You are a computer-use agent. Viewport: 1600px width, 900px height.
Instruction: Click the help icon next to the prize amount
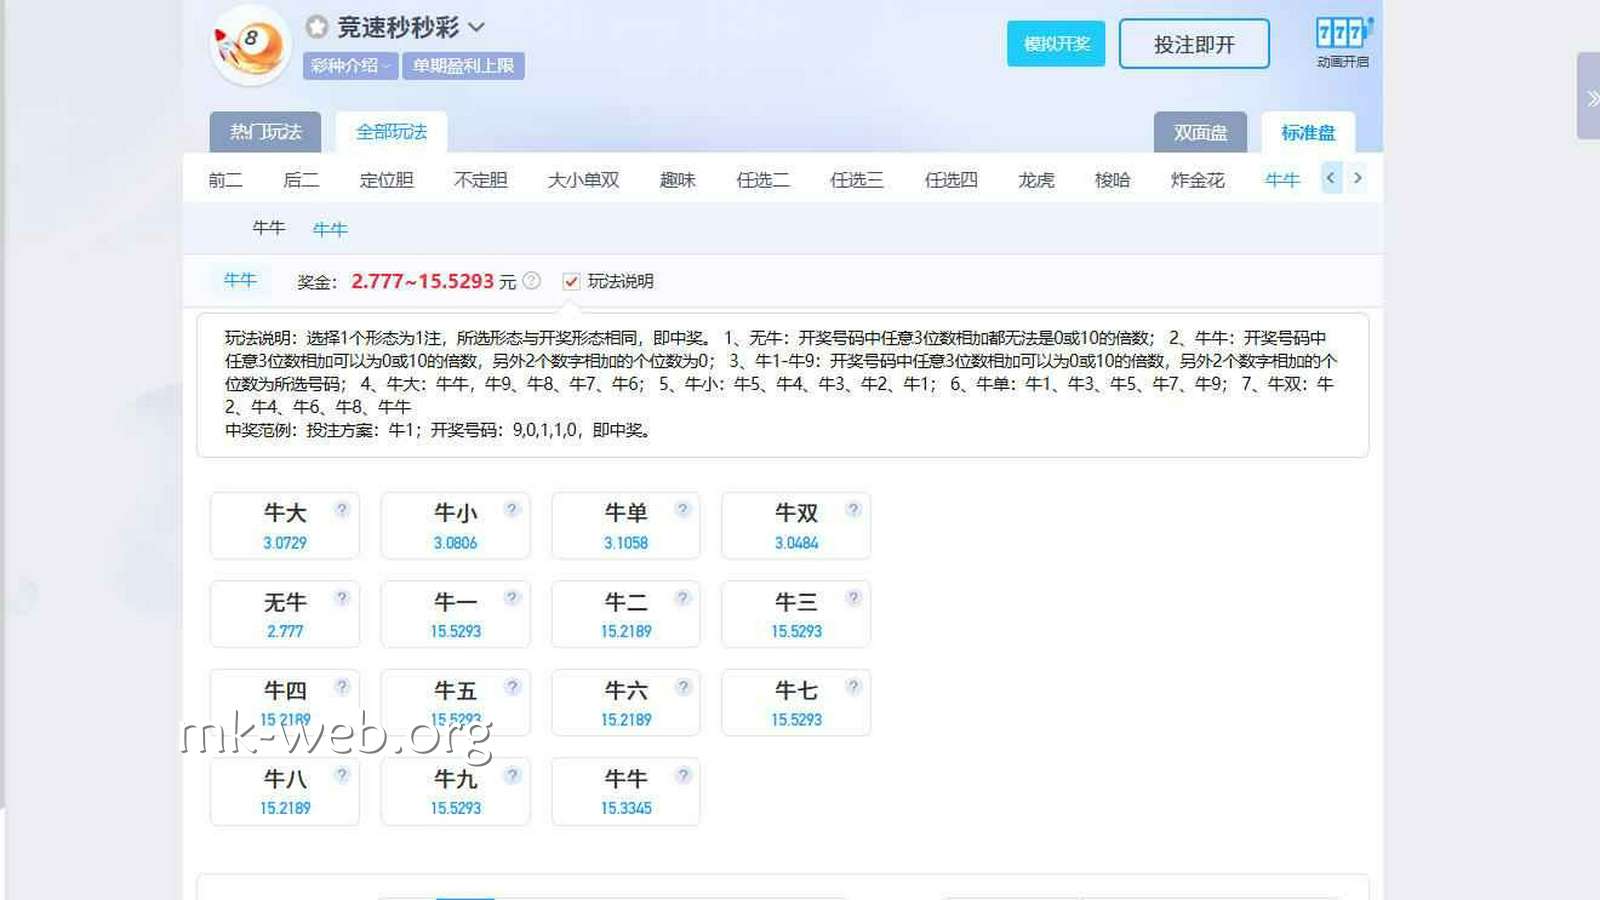(532, 281)
